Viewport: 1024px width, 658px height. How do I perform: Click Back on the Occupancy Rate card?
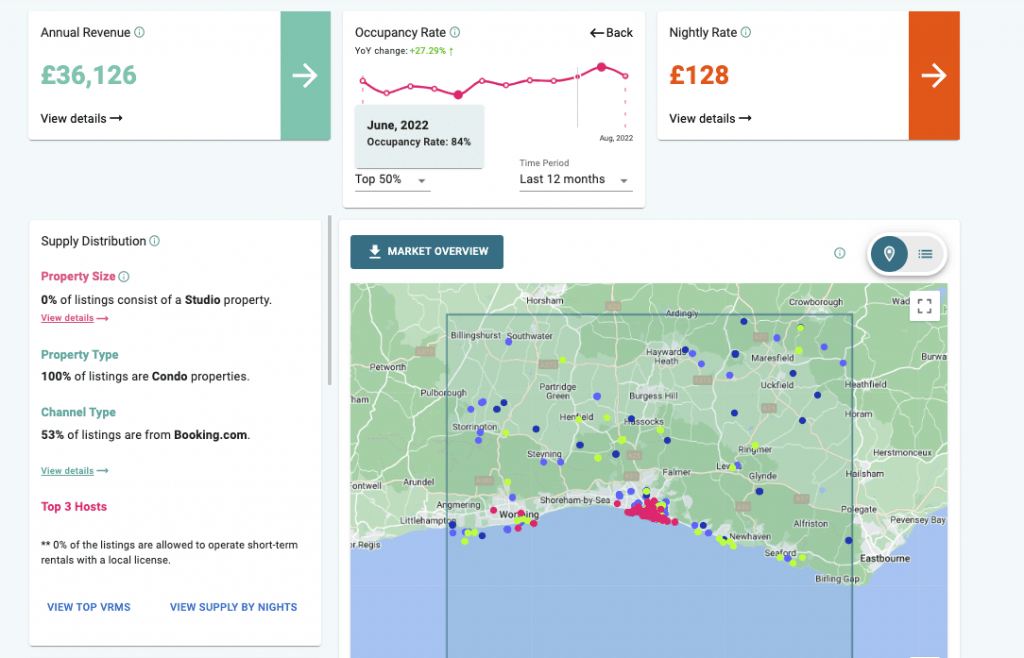(611, 32)
